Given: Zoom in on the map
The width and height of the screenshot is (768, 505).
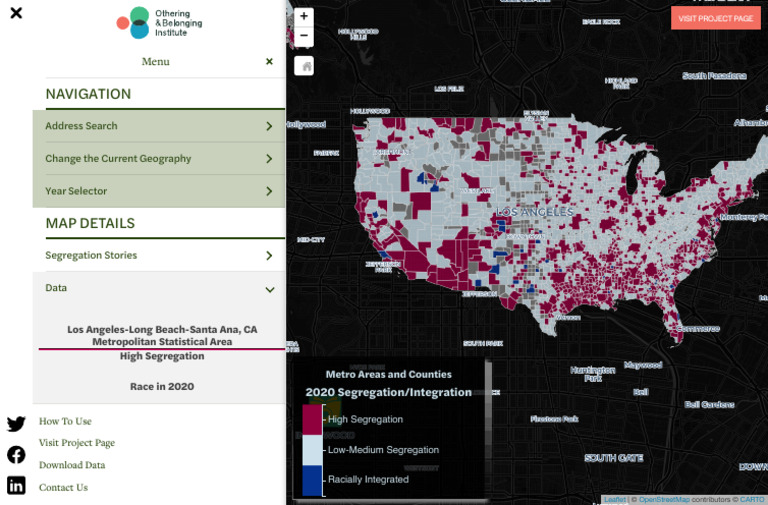Looking at the screenshot, I should click(x=304, y=16).
